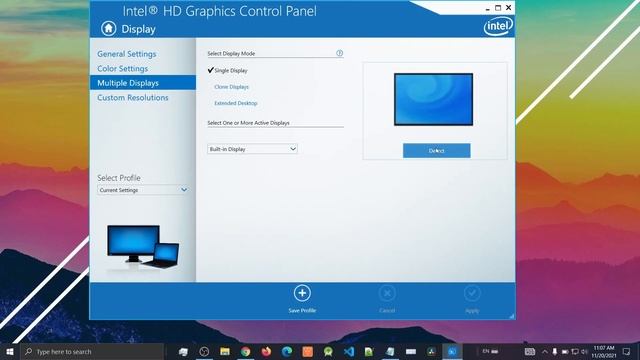Viewport: 640px width, 360px height.
Task: Switch to Multiple Displays section
Action: pyautogui.click(x=143, y=83)
